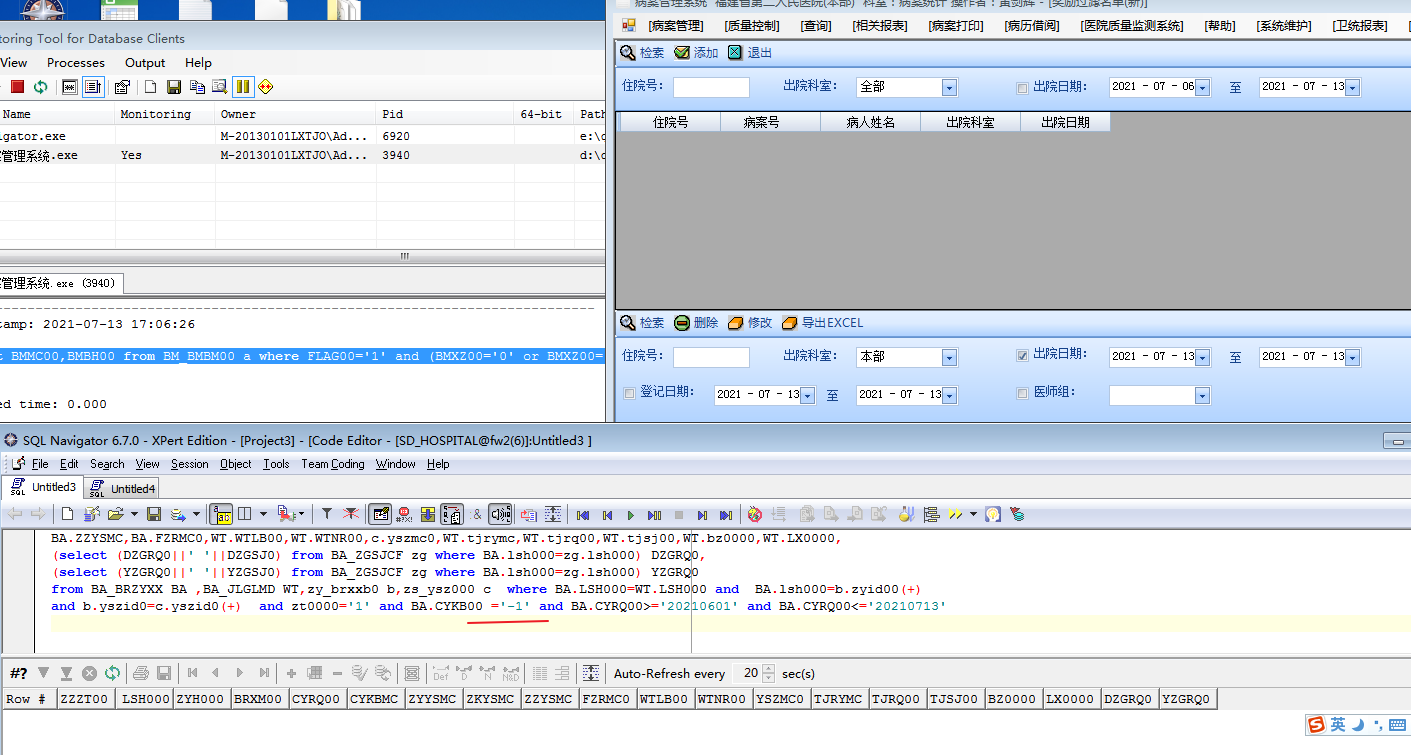Click the green refresh icon in monitoring toolbar
Image resolution: width=1411 pixels, height=755 pixels.
pos(40,87)
